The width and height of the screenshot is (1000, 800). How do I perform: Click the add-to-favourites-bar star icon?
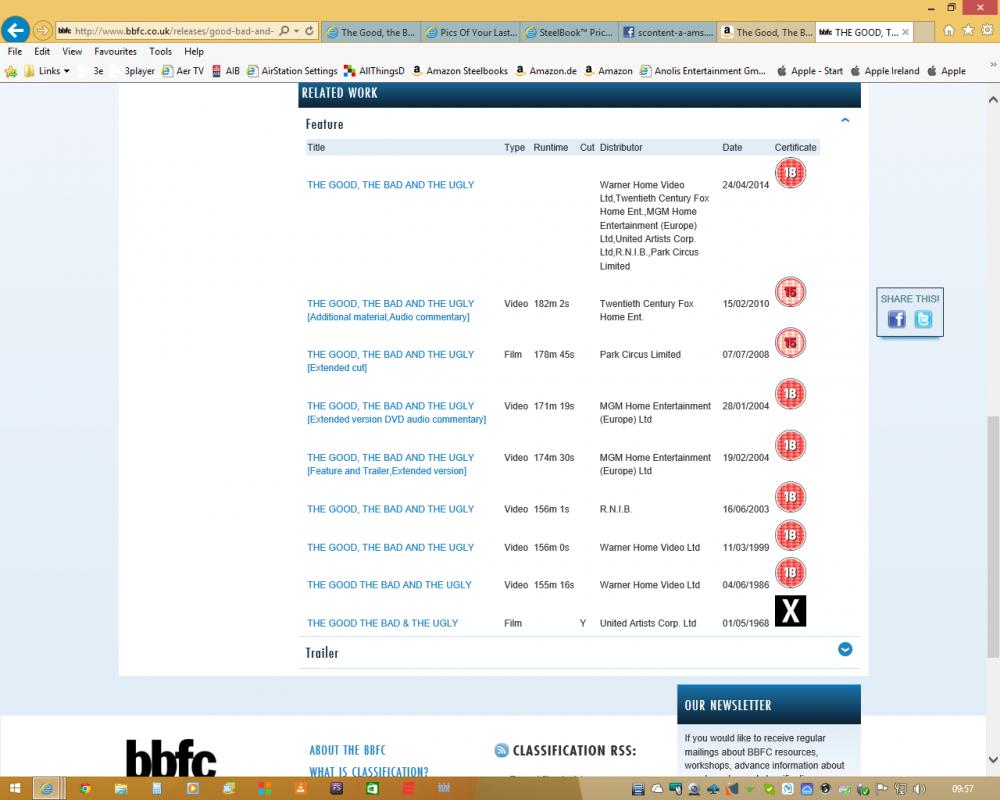click(11, 71)
